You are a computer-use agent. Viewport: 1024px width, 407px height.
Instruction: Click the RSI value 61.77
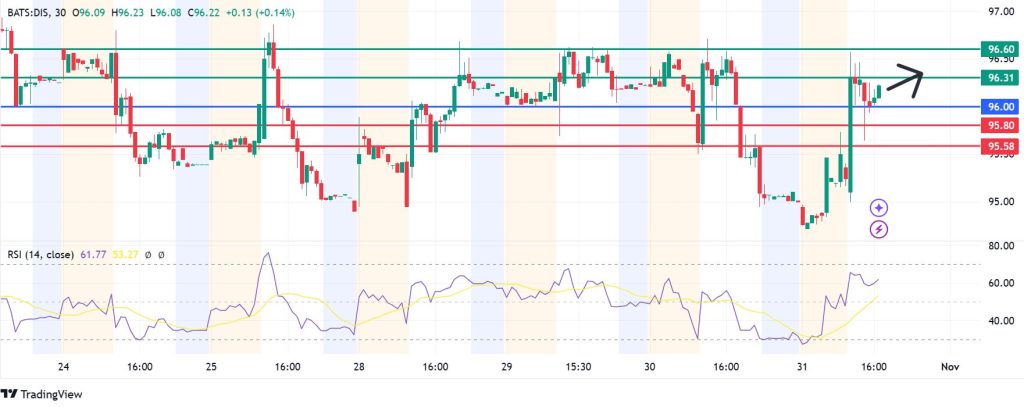pos(94,254)
